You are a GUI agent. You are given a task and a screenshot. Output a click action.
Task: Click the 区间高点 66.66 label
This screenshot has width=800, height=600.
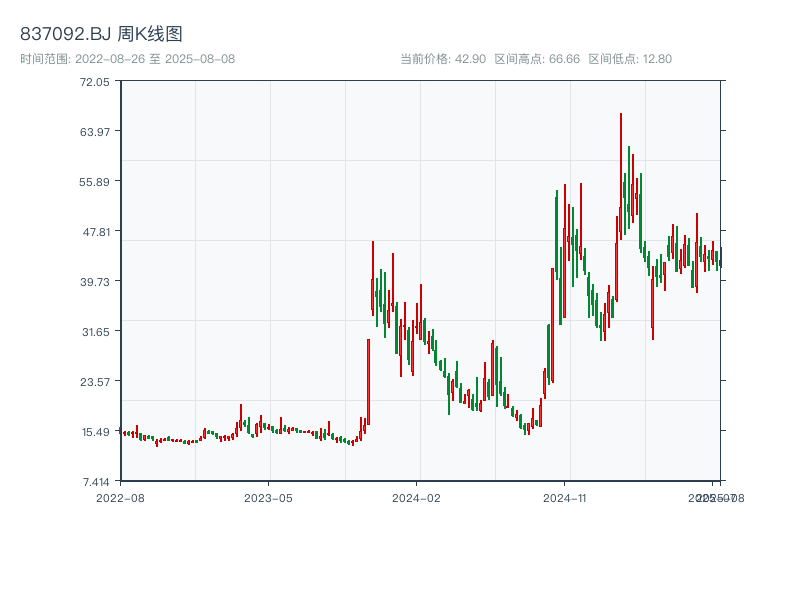[x=537, y=59]
